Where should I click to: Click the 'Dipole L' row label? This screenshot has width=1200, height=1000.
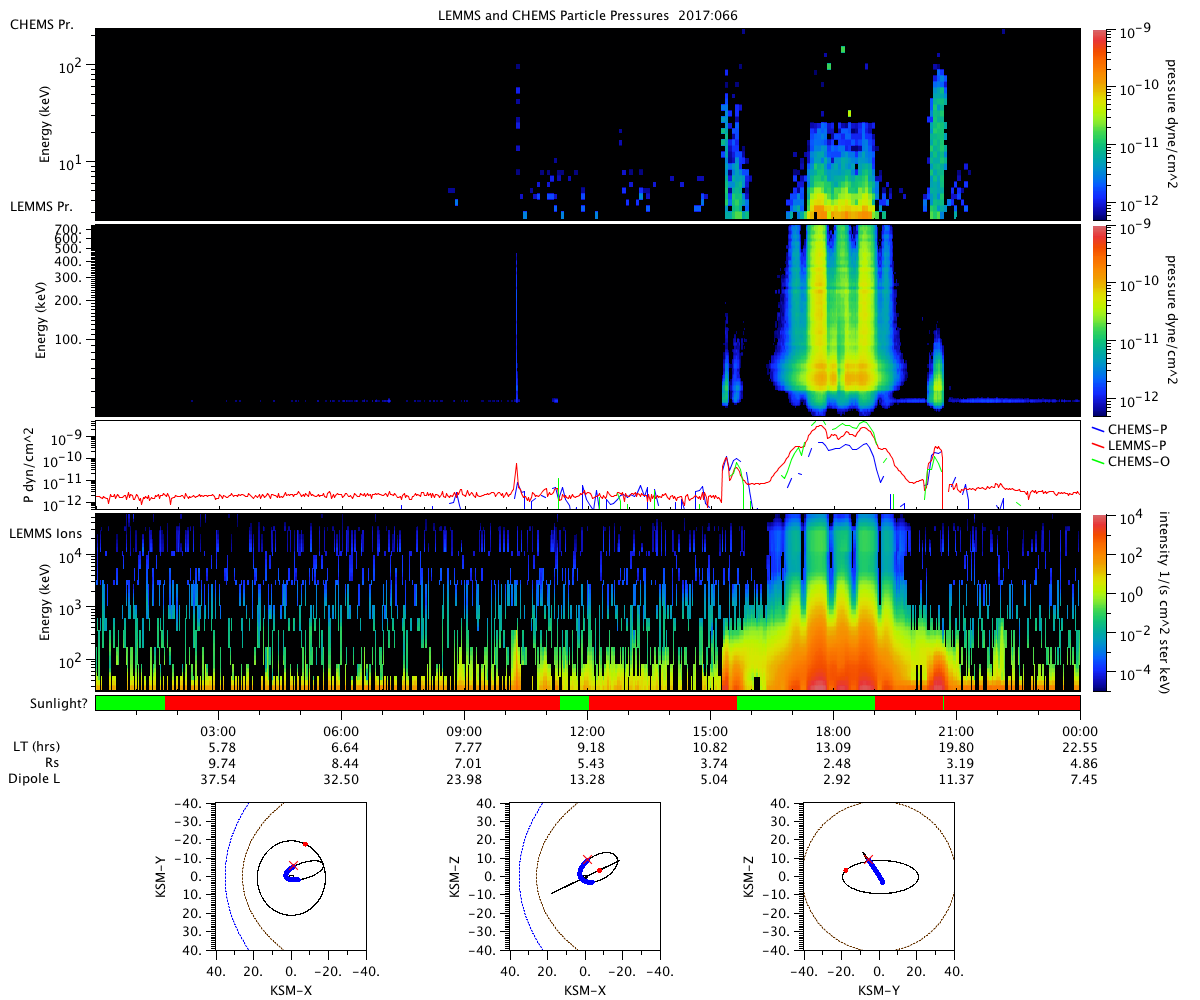[36, 779]
